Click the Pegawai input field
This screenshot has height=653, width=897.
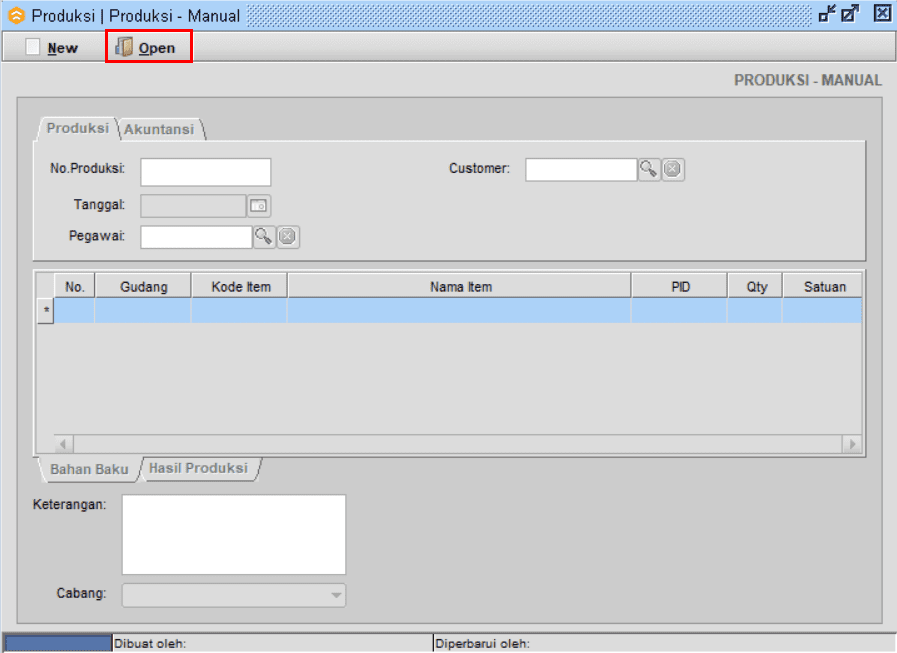196,237
